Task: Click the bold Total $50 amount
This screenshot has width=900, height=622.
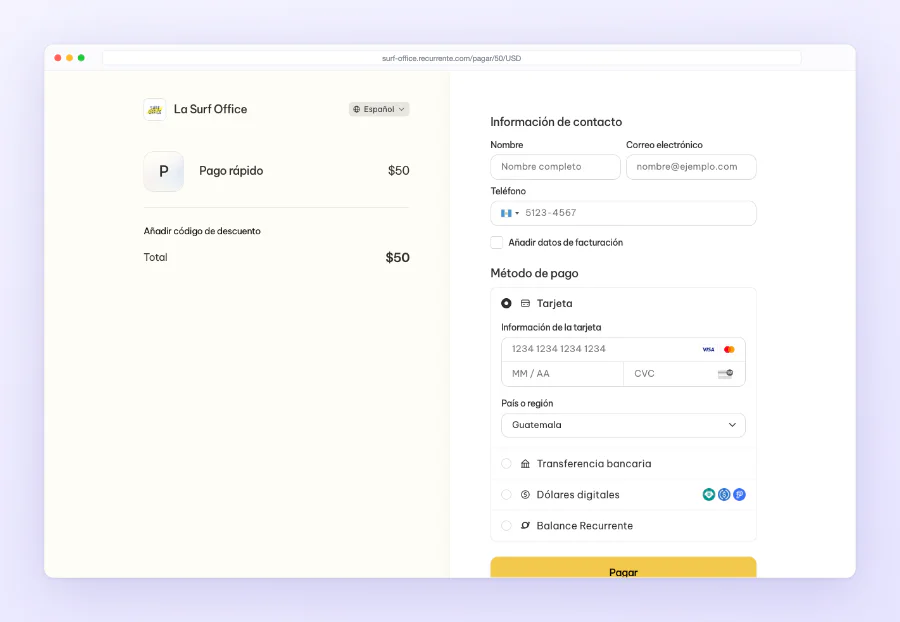Action: pyautogui.click(x=398, y=258)
